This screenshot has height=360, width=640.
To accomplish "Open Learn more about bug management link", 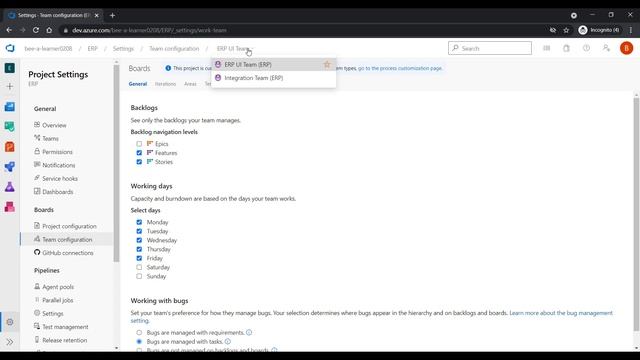I will (x=561, y=313).
